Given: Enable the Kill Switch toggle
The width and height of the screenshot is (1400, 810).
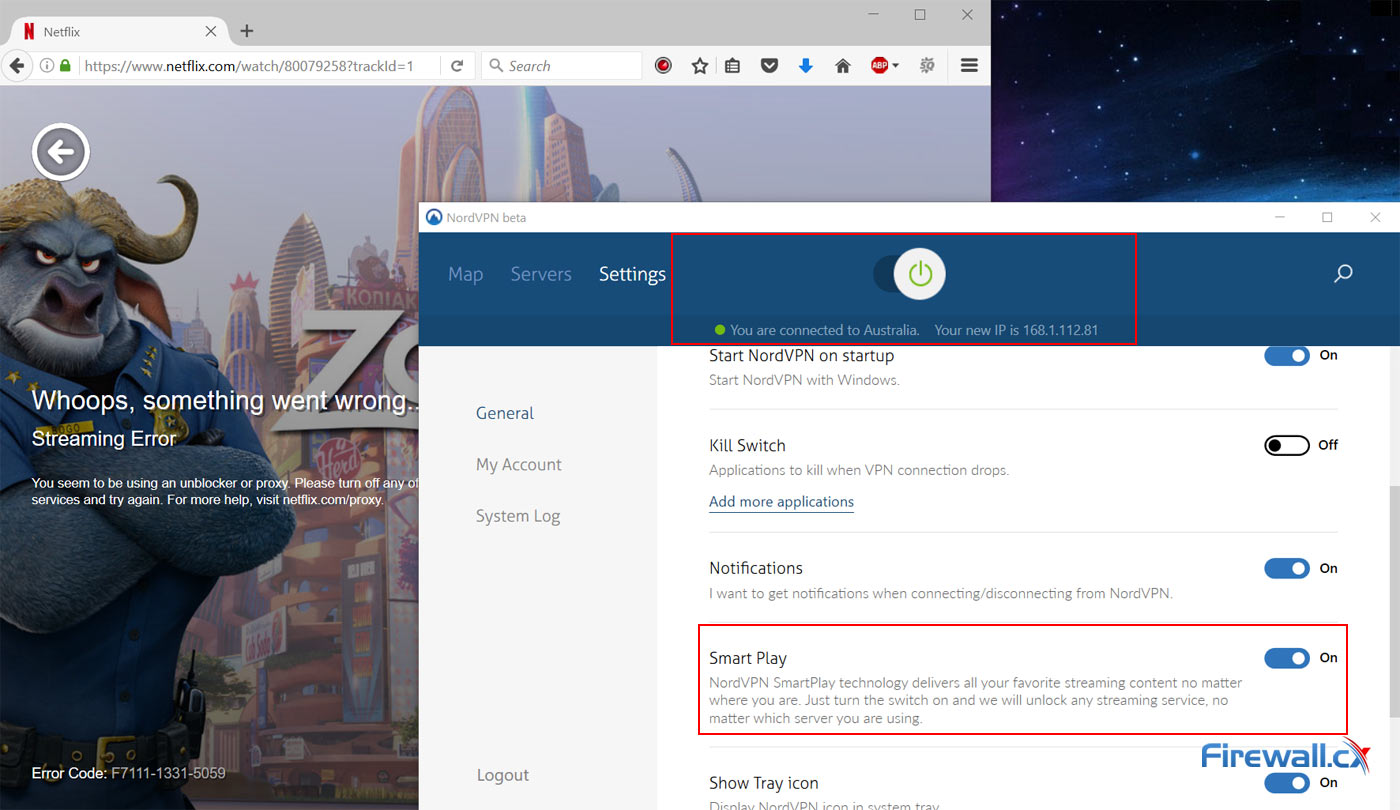Looking at the screenshot, I should pos(1287,445).
